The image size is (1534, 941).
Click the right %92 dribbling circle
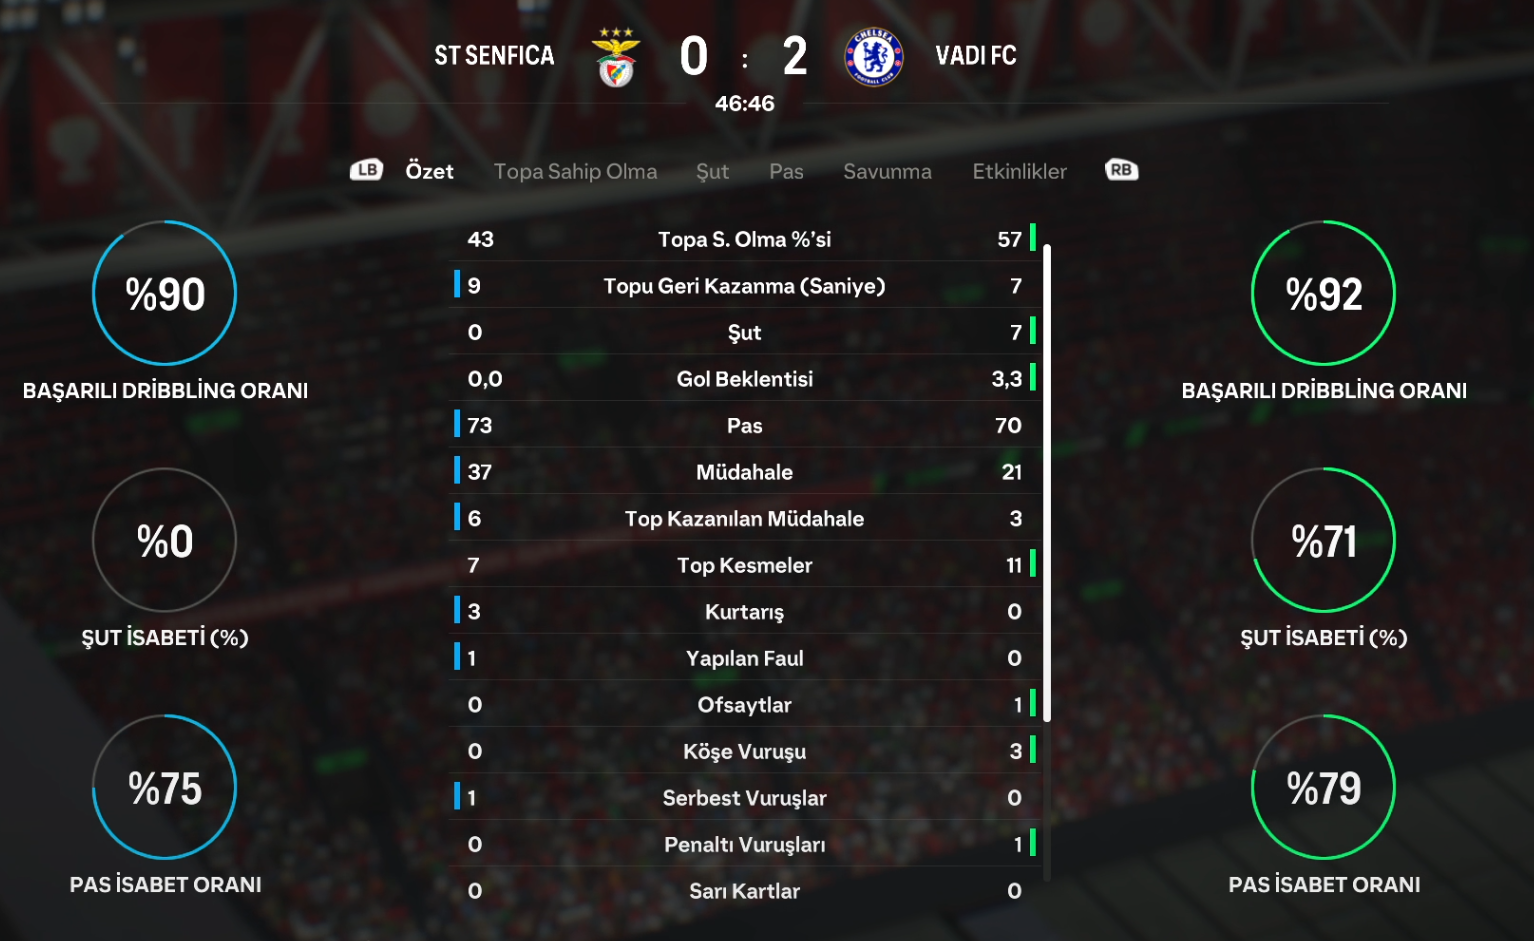pyautogui.click(x=1323, y=293)
